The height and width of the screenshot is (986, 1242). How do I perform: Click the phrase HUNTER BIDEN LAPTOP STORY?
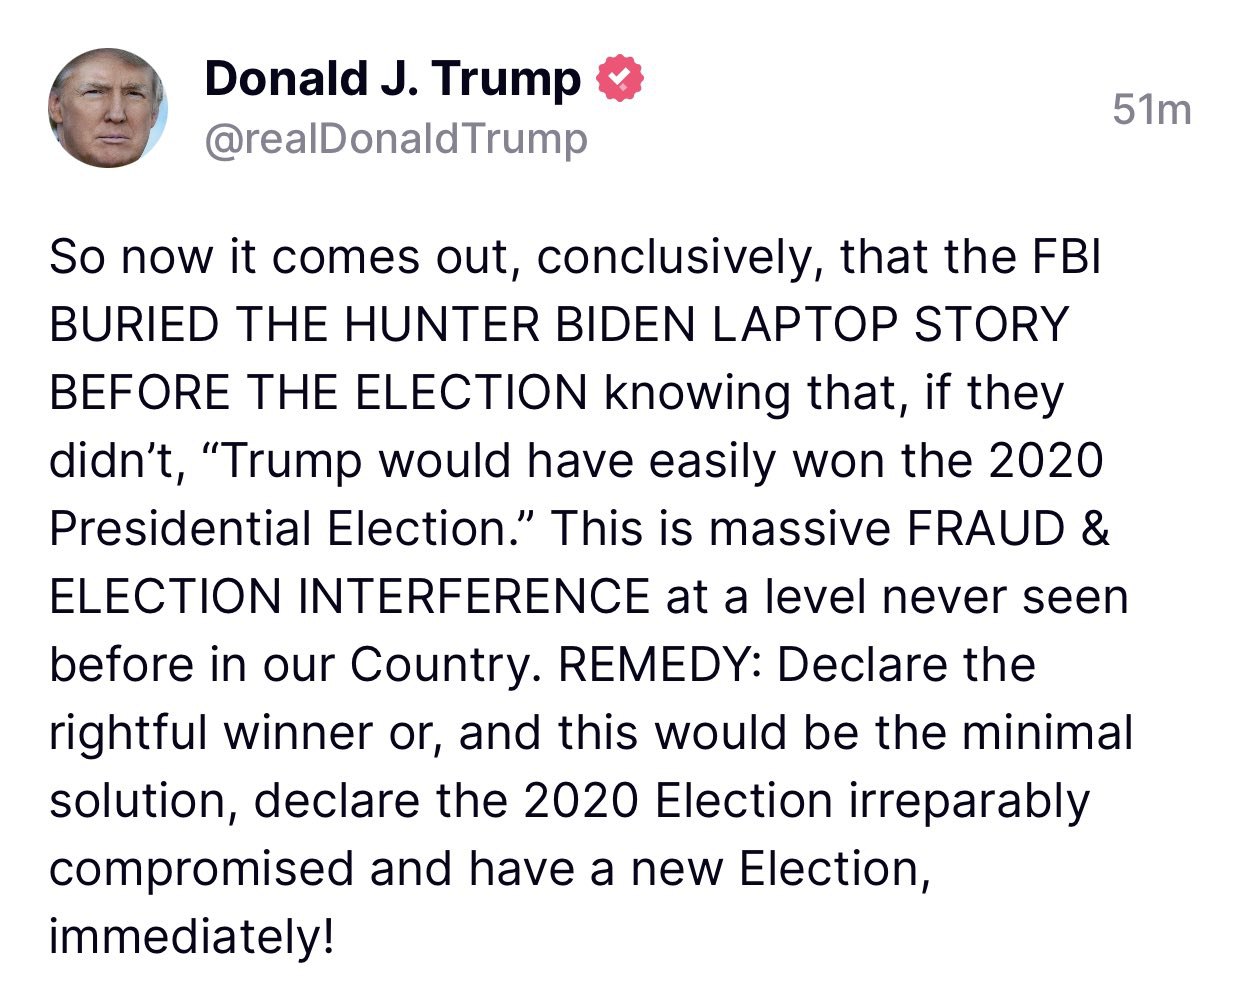click(x=708, y=325)
